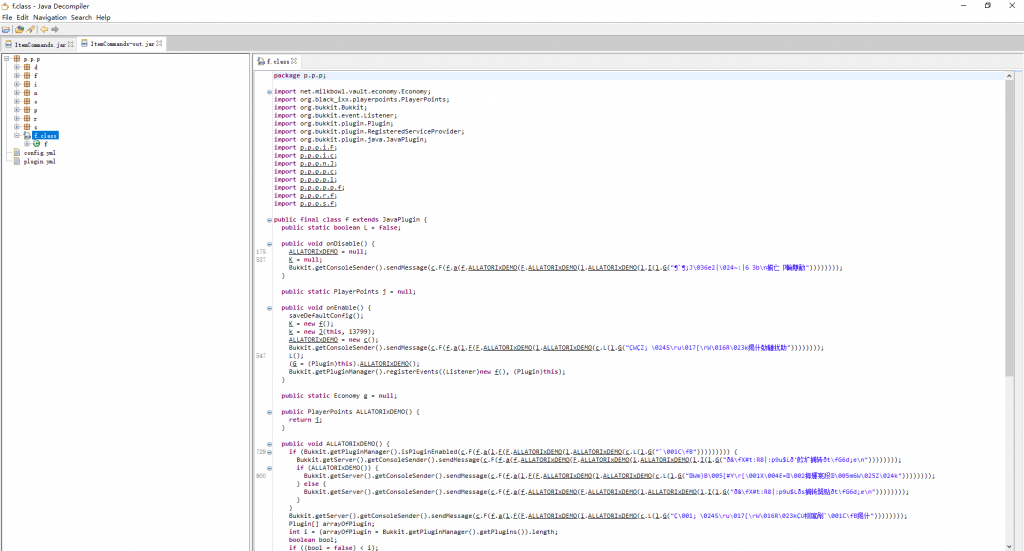1024x551 pixels.
Task: Expand the n package node
Action: (17, 93)
